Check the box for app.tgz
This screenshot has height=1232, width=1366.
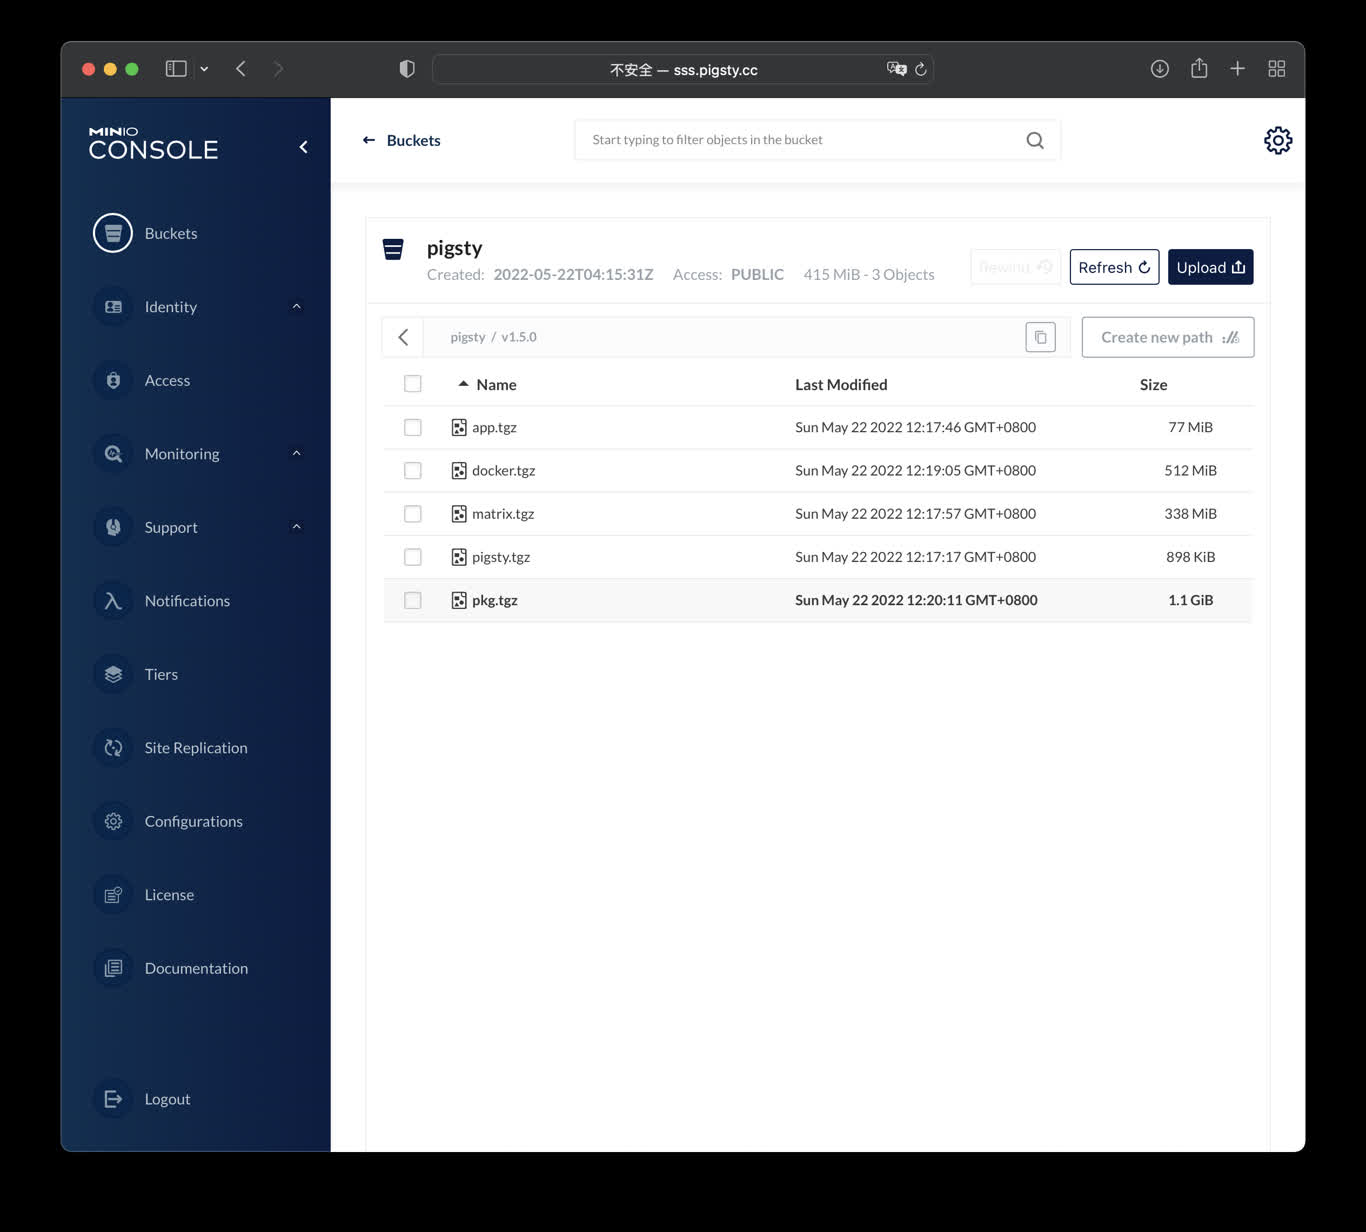click(412, 427)
